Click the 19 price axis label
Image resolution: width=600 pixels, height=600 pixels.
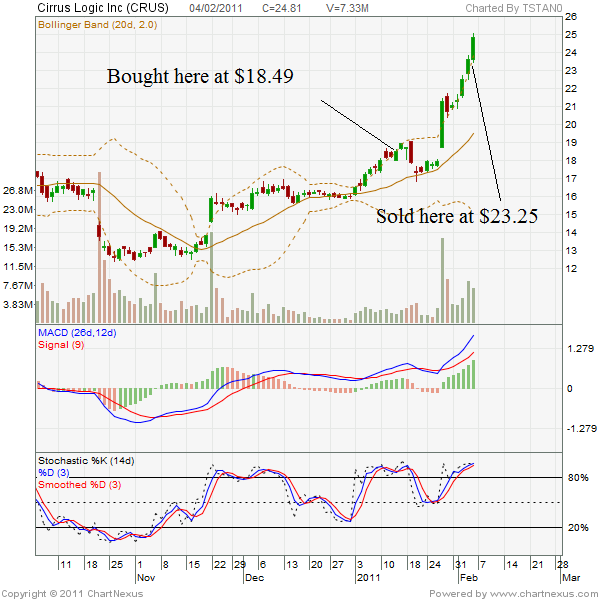click(571, 142)
